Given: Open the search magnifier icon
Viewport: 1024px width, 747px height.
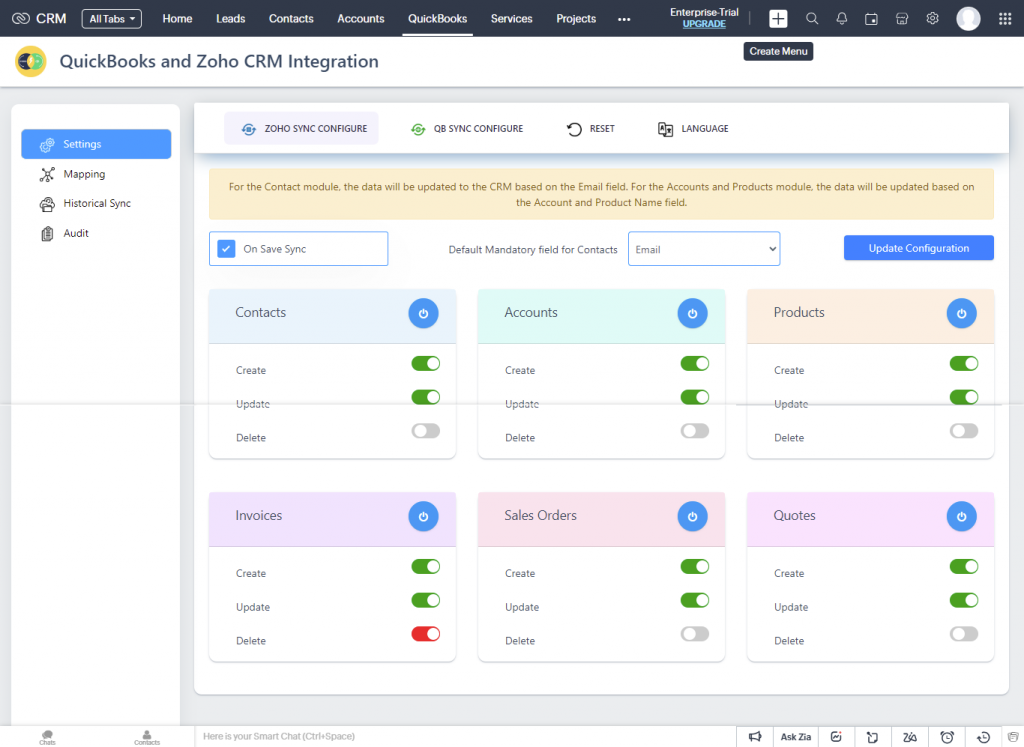Looking at the screenshot, I should pyautogui.click(x=812, y=18).
